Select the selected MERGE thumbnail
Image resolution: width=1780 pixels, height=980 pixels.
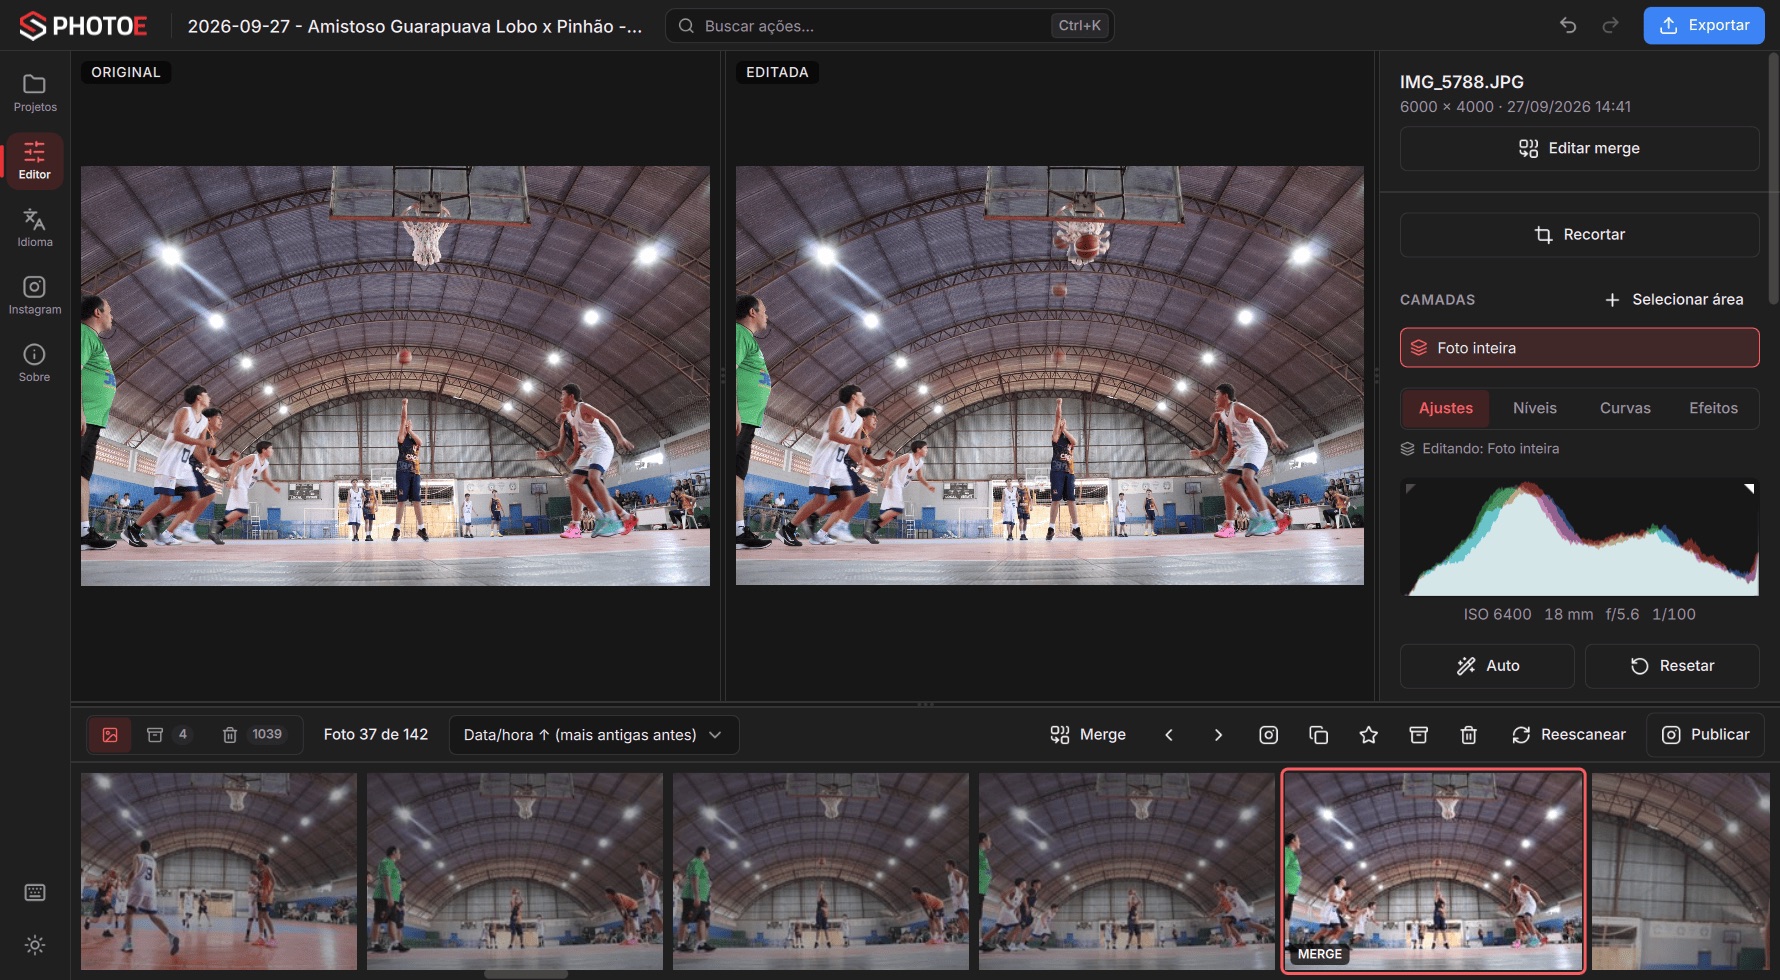tap(1433, 871)
